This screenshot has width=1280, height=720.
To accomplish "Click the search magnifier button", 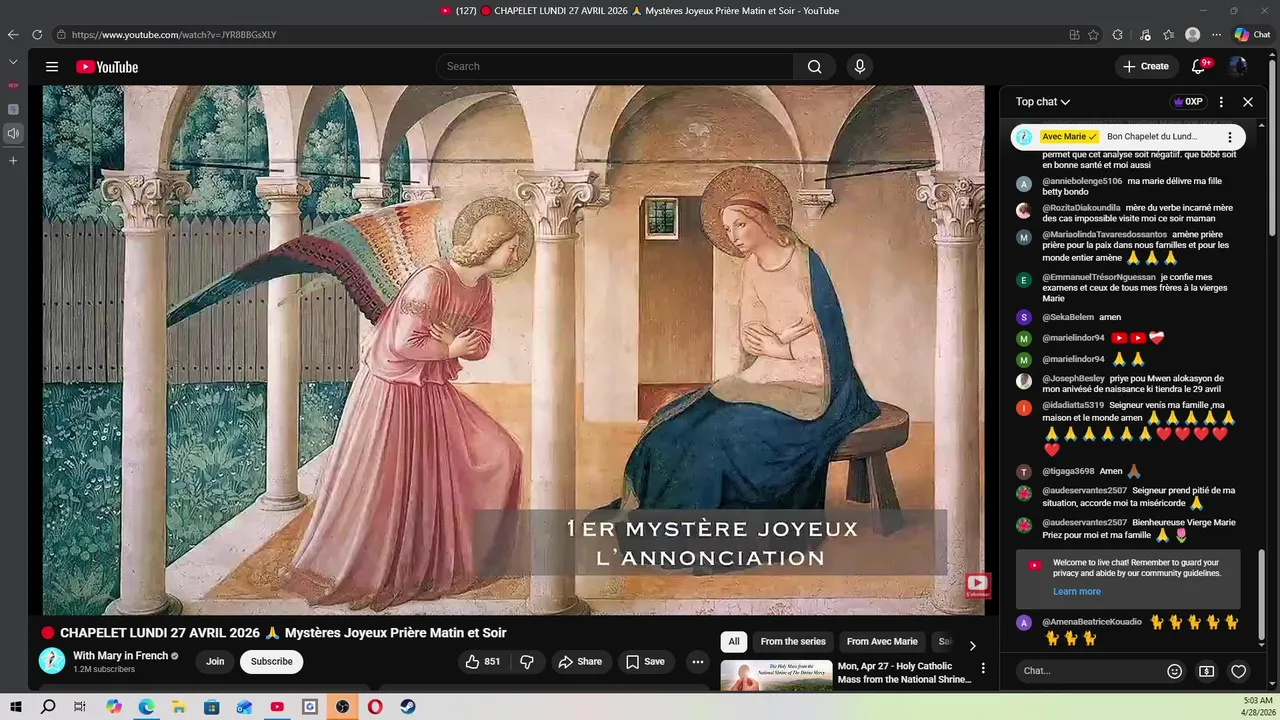I will point(815,67).
